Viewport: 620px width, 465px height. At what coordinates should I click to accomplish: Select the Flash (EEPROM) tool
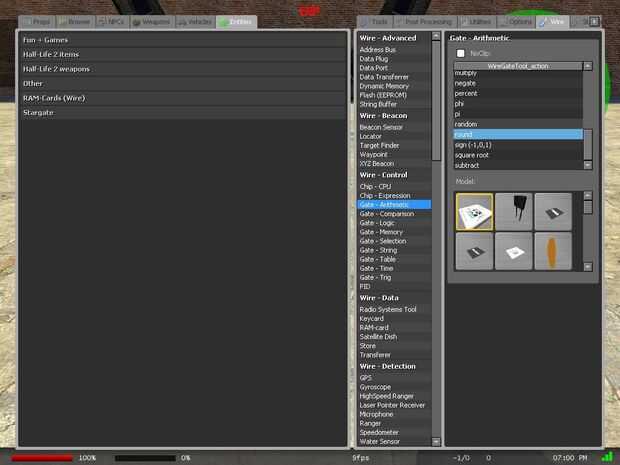[394, 95]
